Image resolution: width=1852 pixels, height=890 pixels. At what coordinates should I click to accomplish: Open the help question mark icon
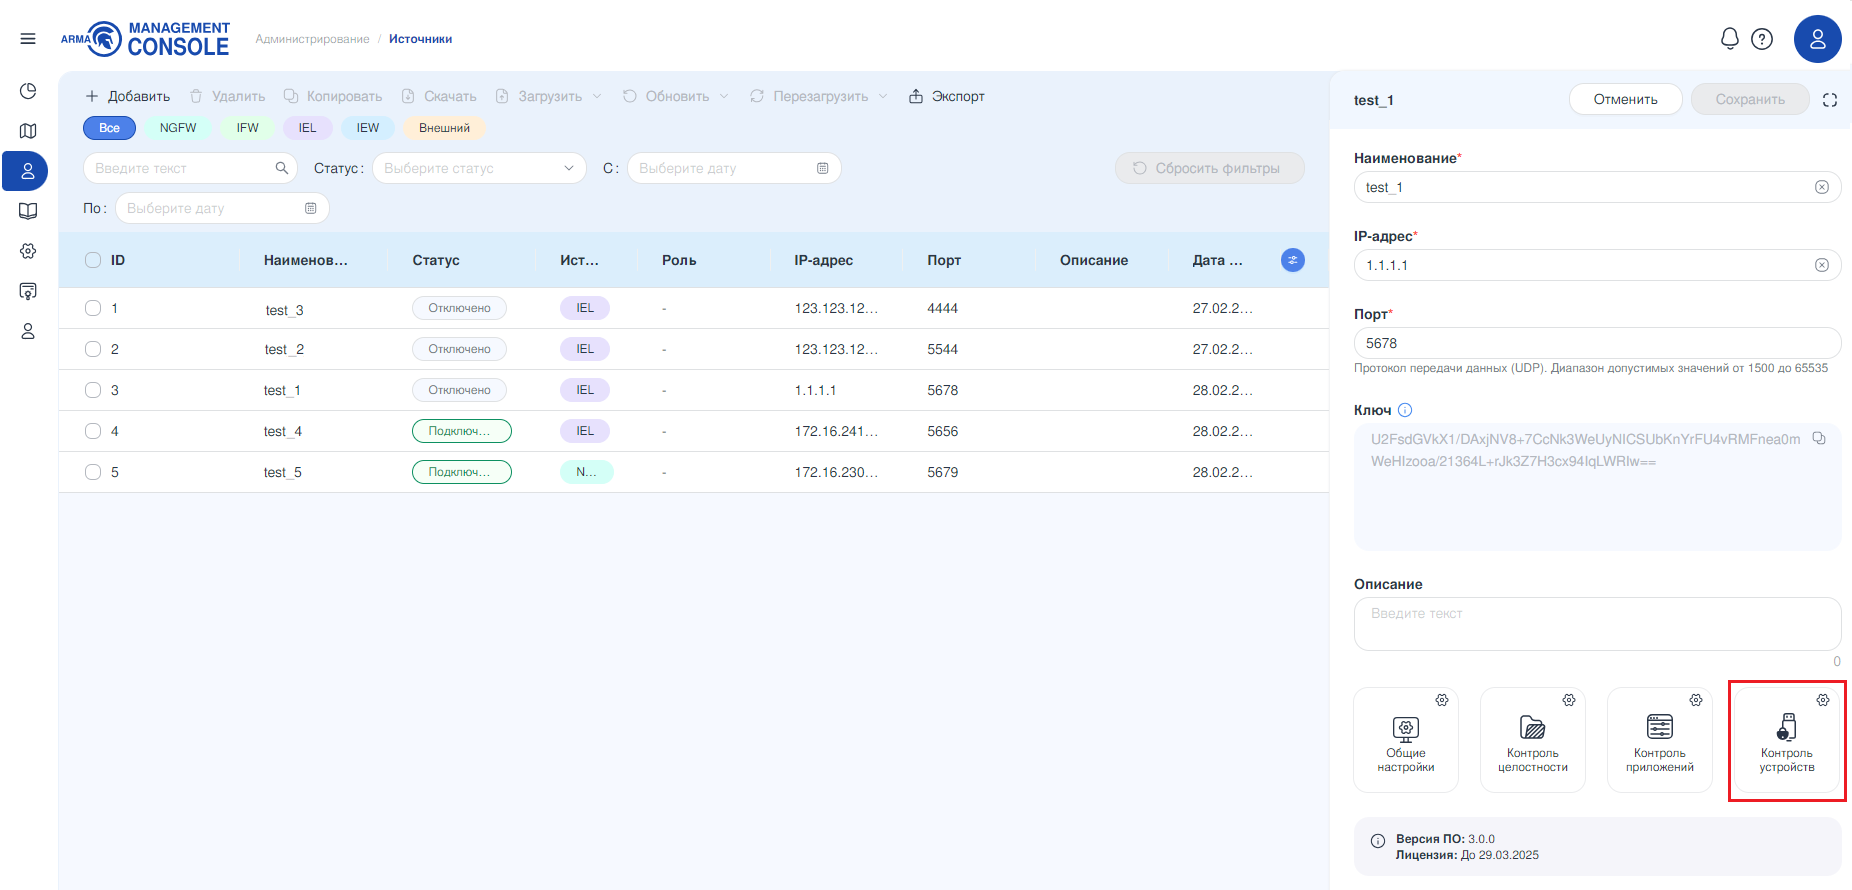(1762, 39)
